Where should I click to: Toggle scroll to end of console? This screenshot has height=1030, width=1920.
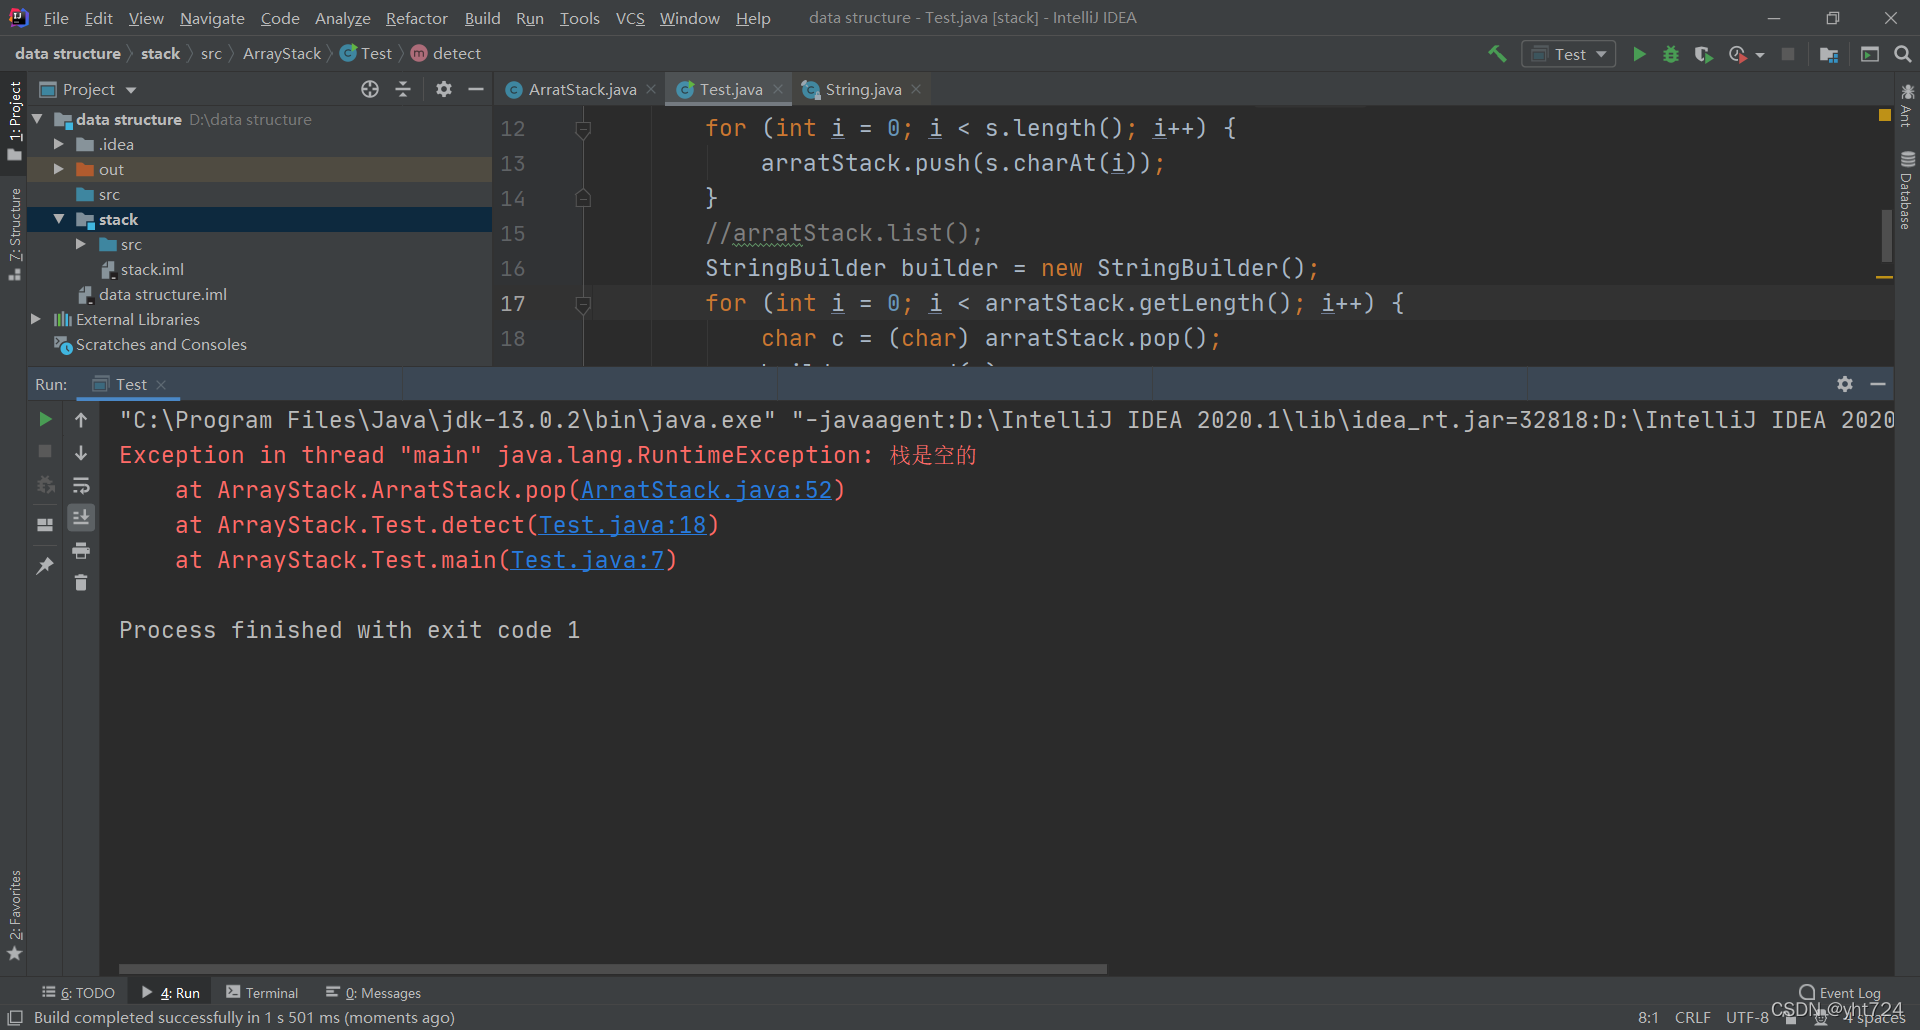pyautogui.click(x=81, y=517)
